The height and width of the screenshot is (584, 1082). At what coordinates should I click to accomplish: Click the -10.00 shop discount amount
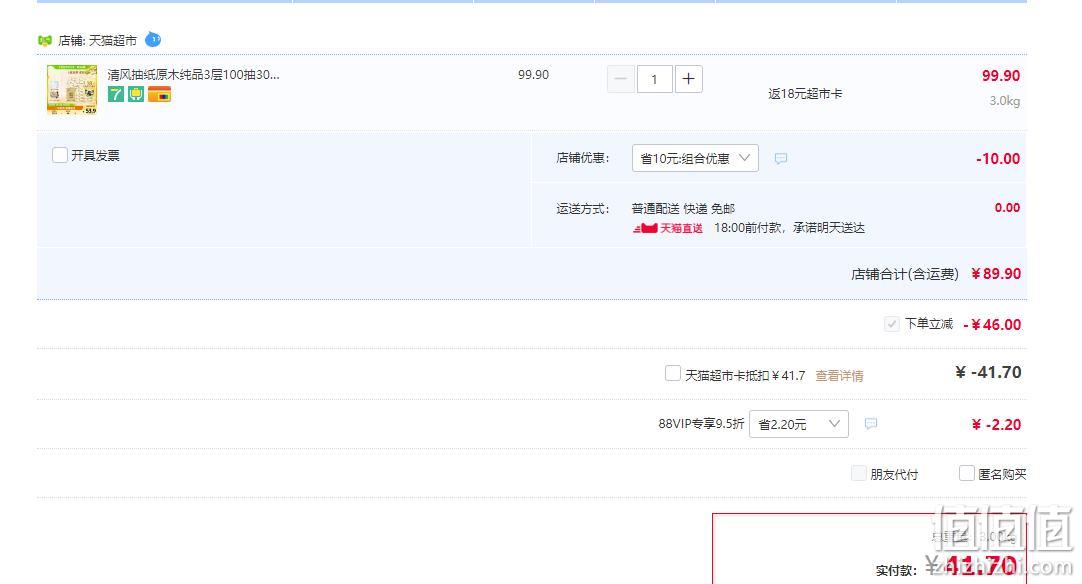pos(998,159)
